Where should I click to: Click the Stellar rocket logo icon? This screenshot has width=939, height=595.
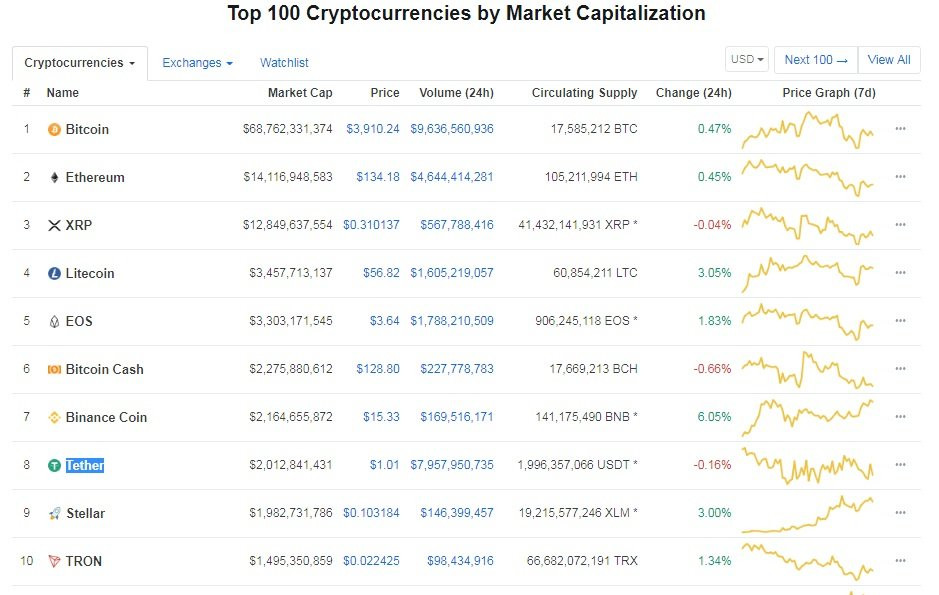click(54, 514)
